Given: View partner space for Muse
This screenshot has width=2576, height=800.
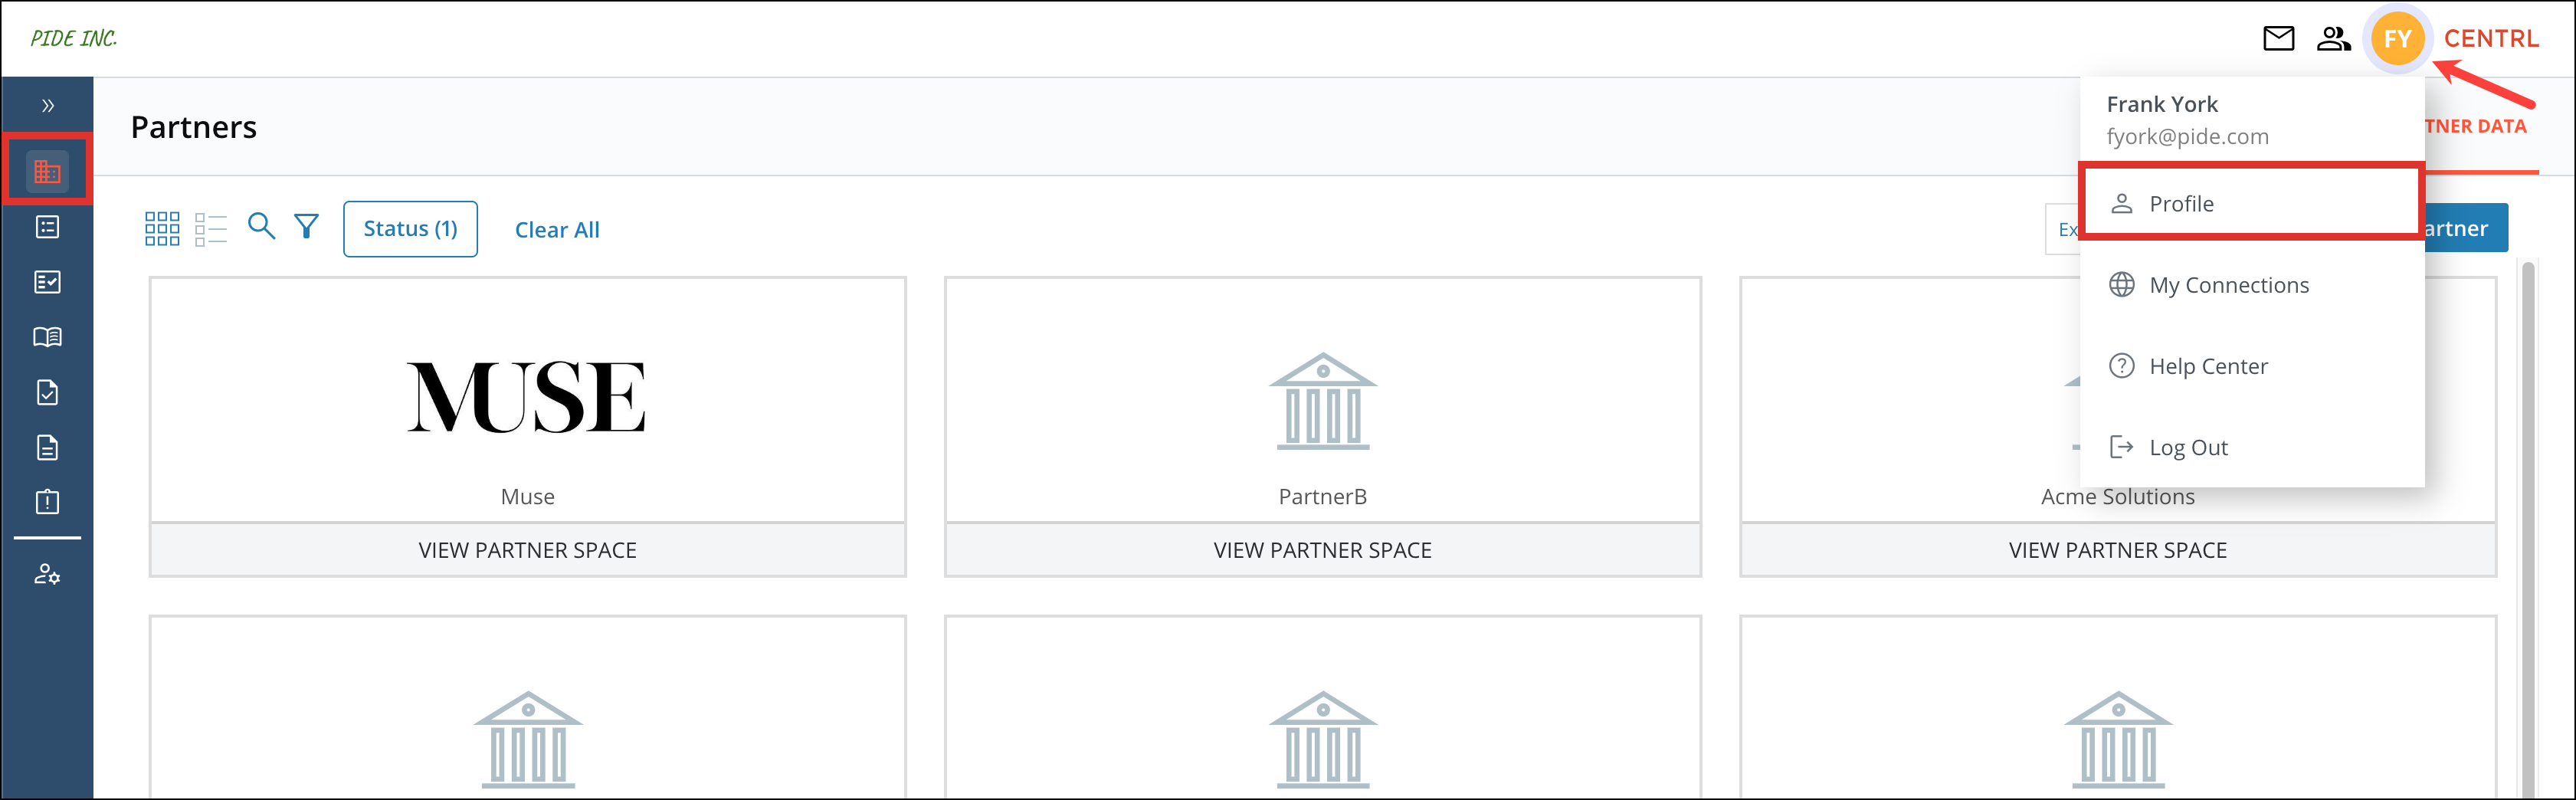Looking at the screenshot, I should (527, 550).
